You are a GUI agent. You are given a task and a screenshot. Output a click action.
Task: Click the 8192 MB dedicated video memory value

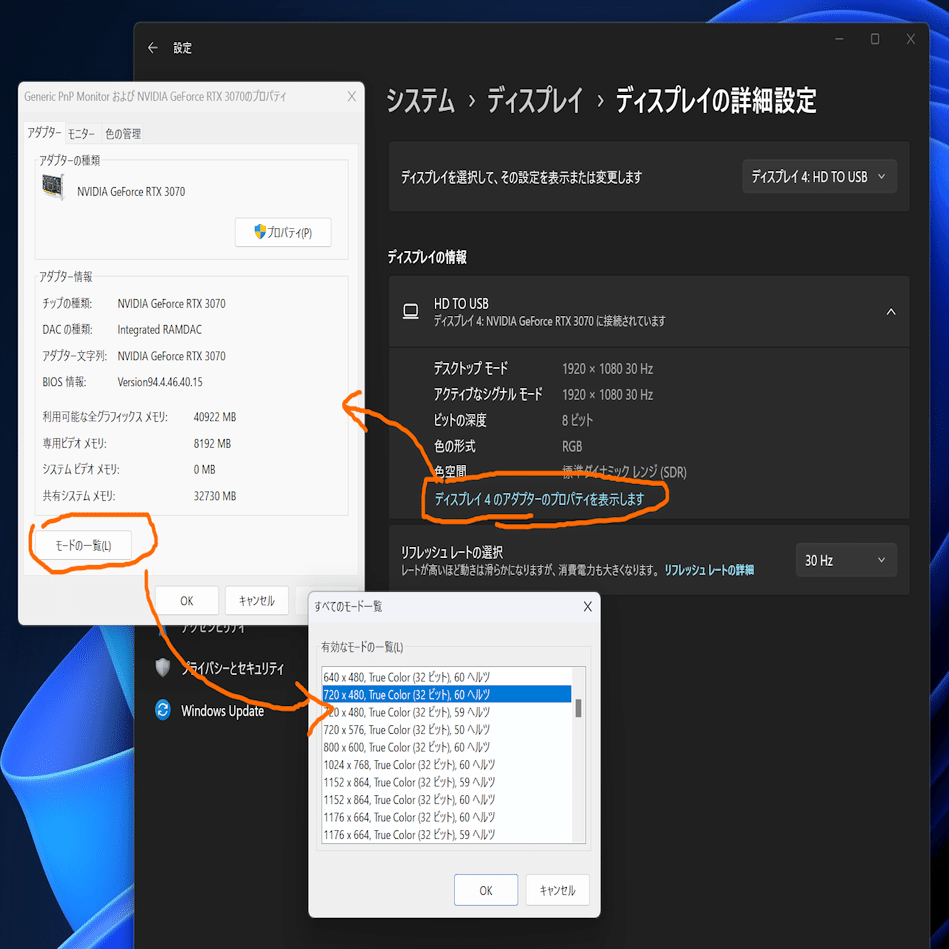[x=212, y=443]
